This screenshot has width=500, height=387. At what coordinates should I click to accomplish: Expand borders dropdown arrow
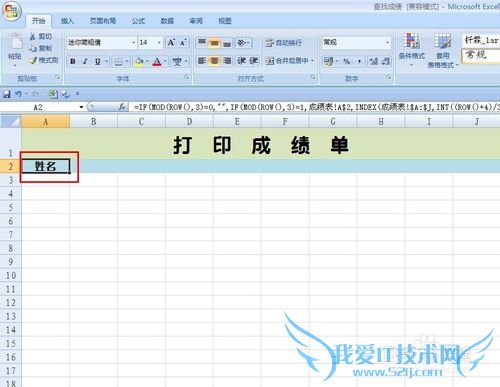point(127,62)
